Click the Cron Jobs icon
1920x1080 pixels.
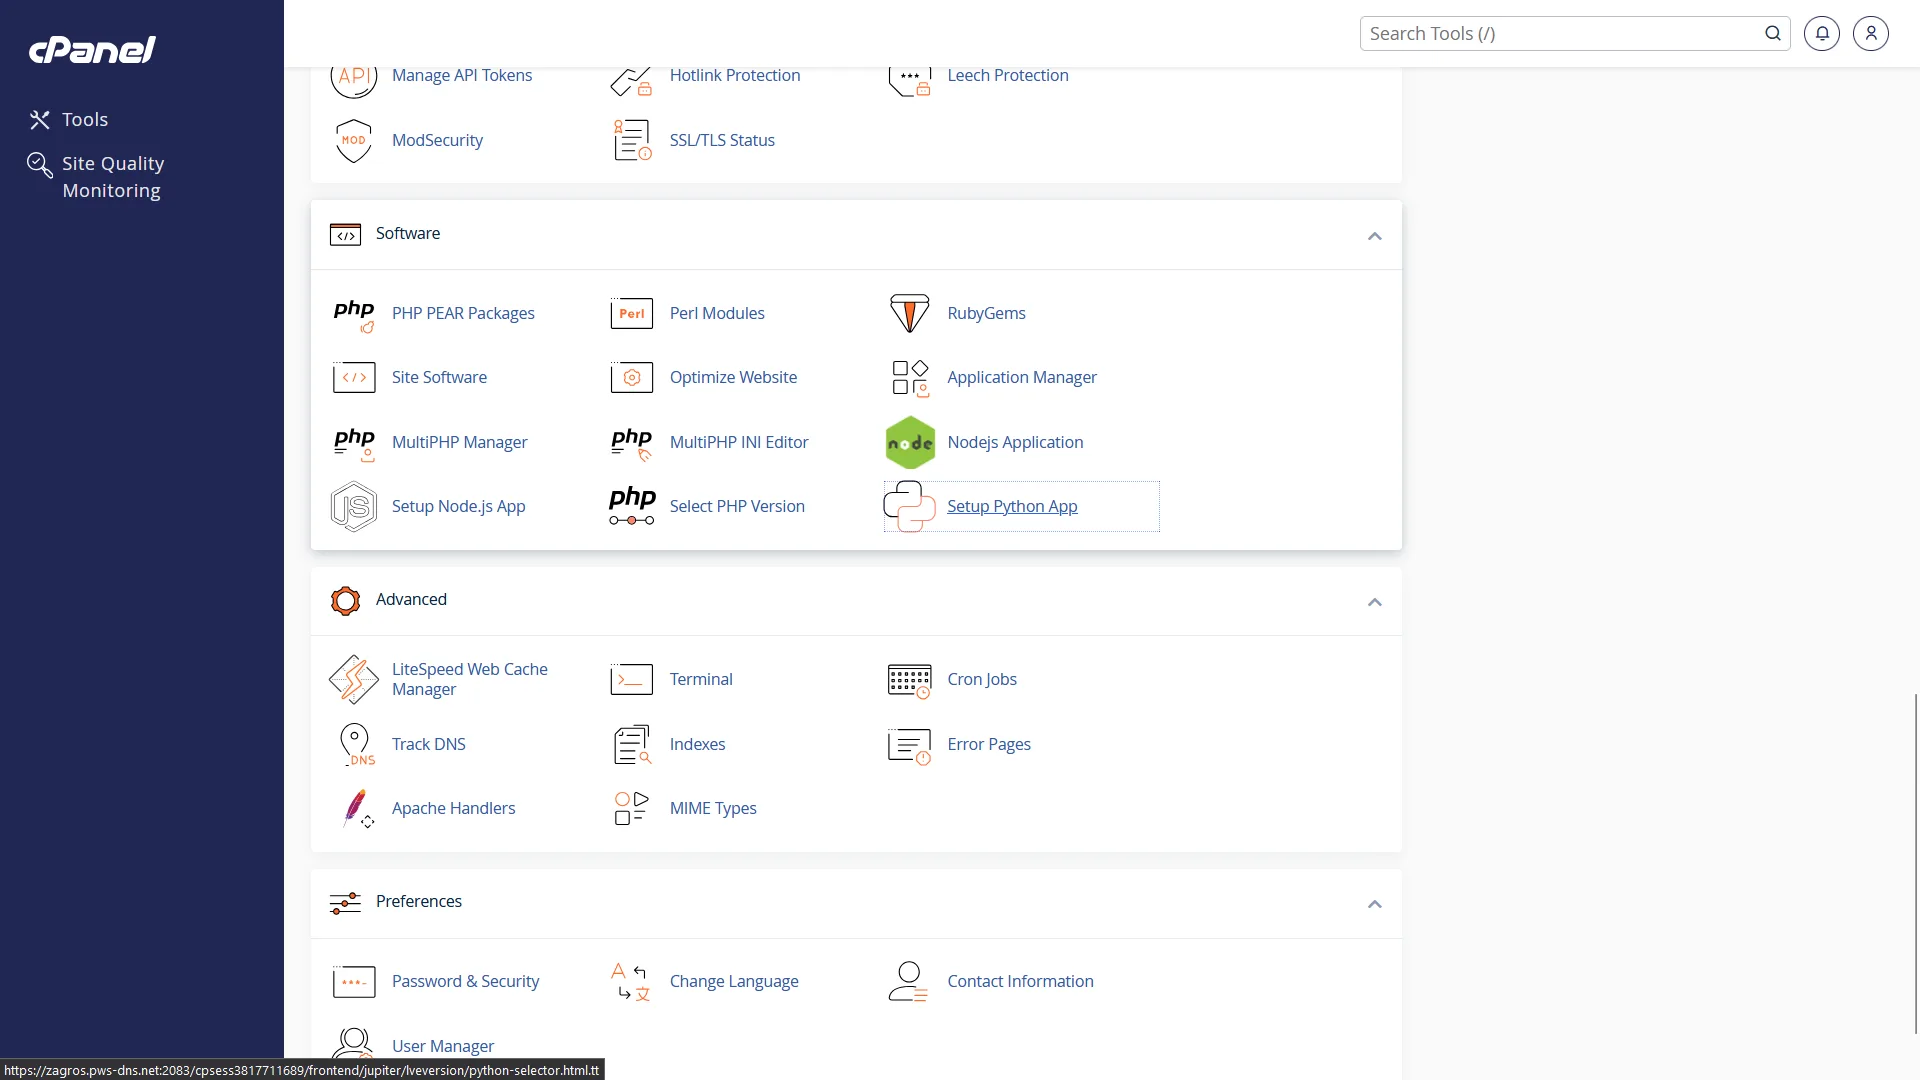909,680
